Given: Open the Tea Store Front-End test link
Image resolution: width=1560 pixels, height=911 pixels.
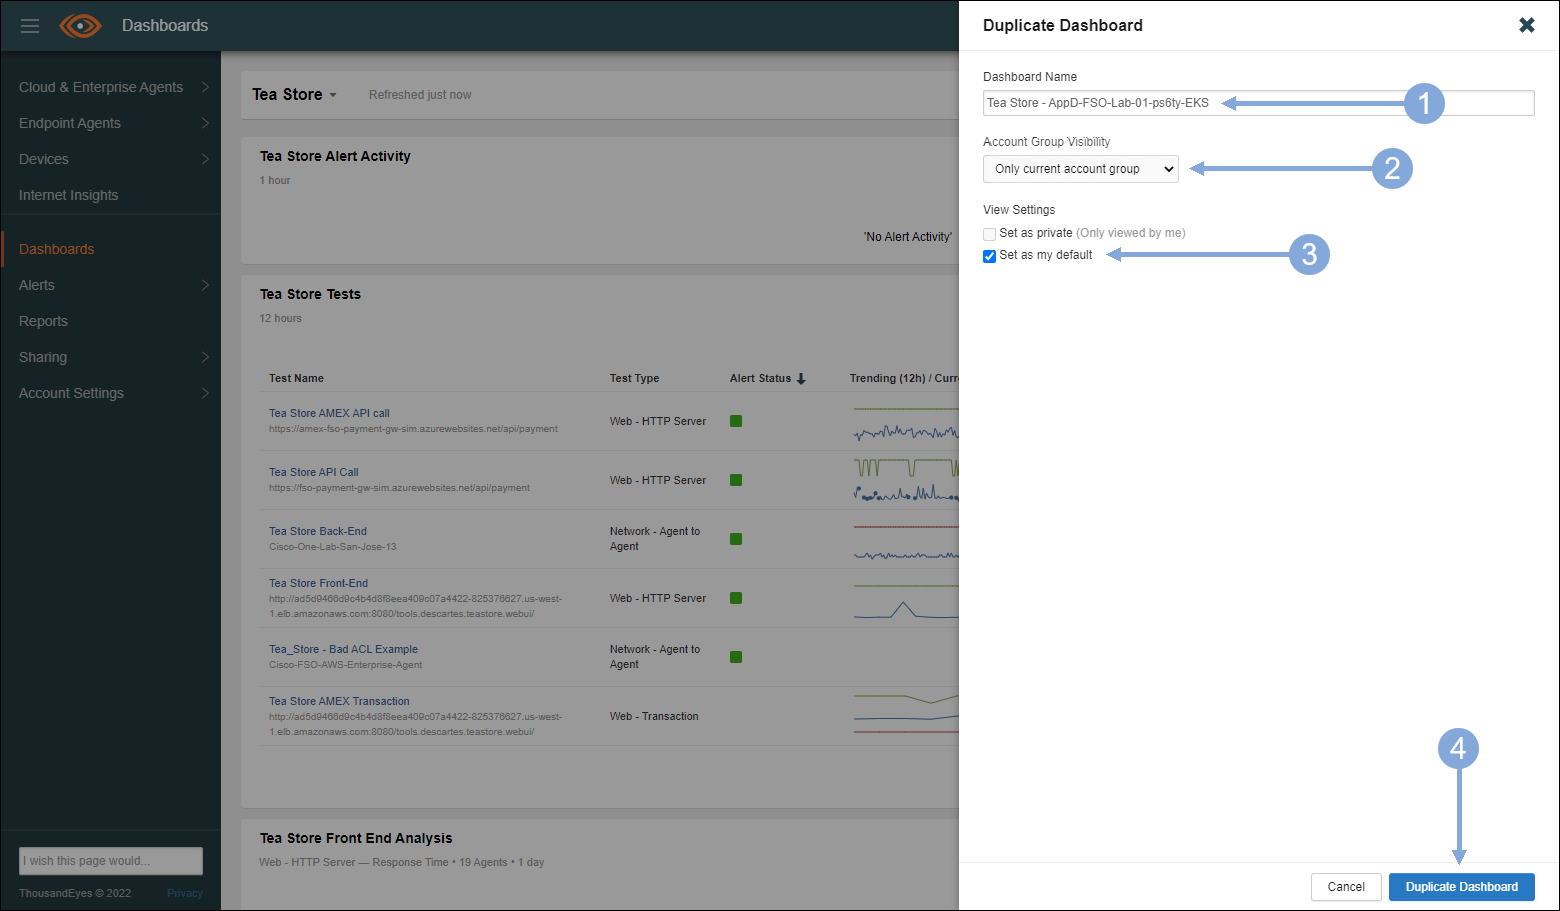Looking at the screenshot, I should [x=318, y=583].
